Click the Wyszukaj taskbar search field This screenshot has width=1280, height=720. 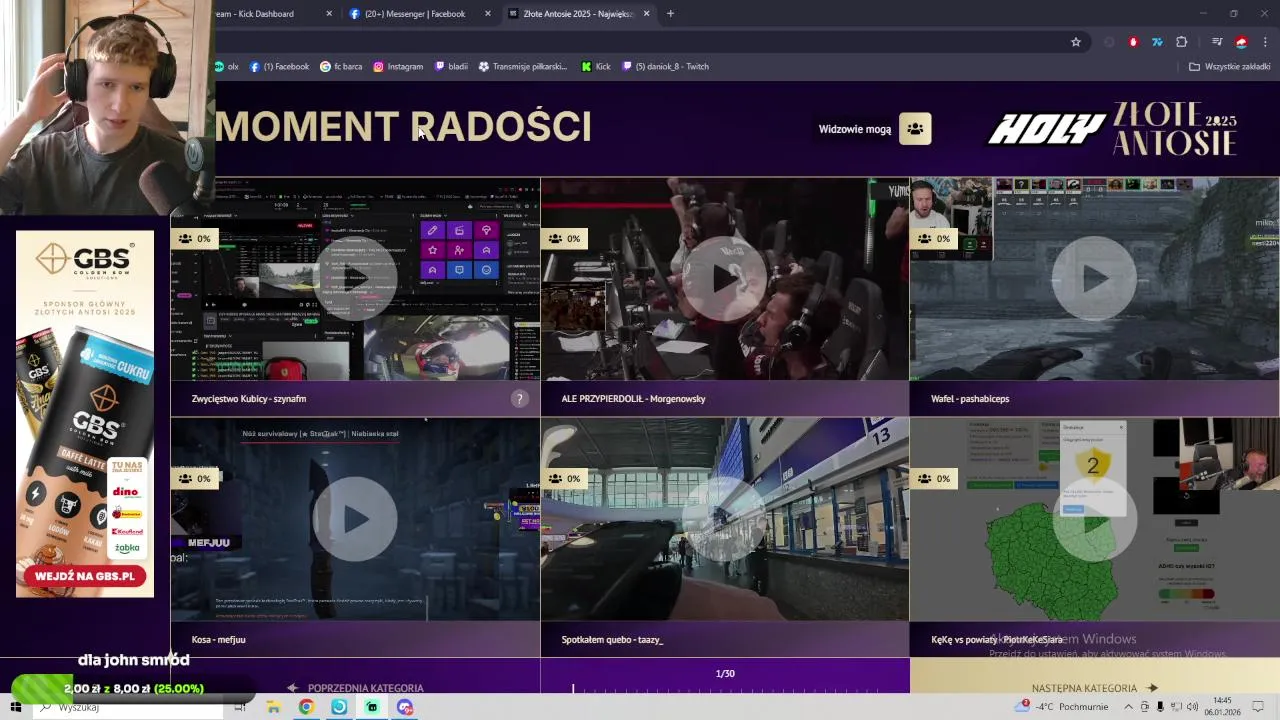pyautogui.click(x=127, y=707)
